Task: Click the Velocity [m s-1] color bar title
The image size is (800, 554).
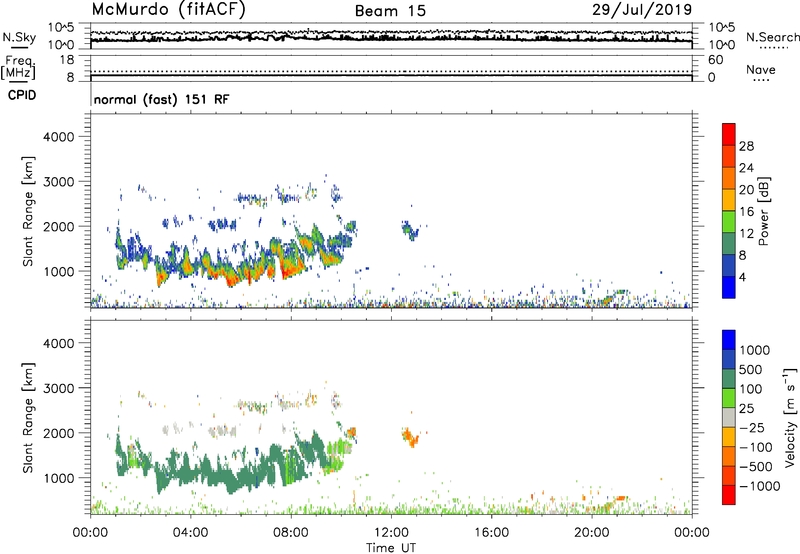Action: (x=790, y=417)
